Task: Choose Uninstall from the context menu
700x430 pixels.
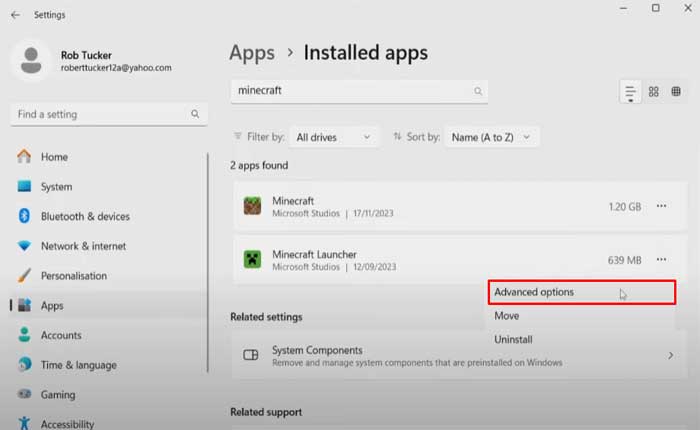Action: tap(513, 340)
